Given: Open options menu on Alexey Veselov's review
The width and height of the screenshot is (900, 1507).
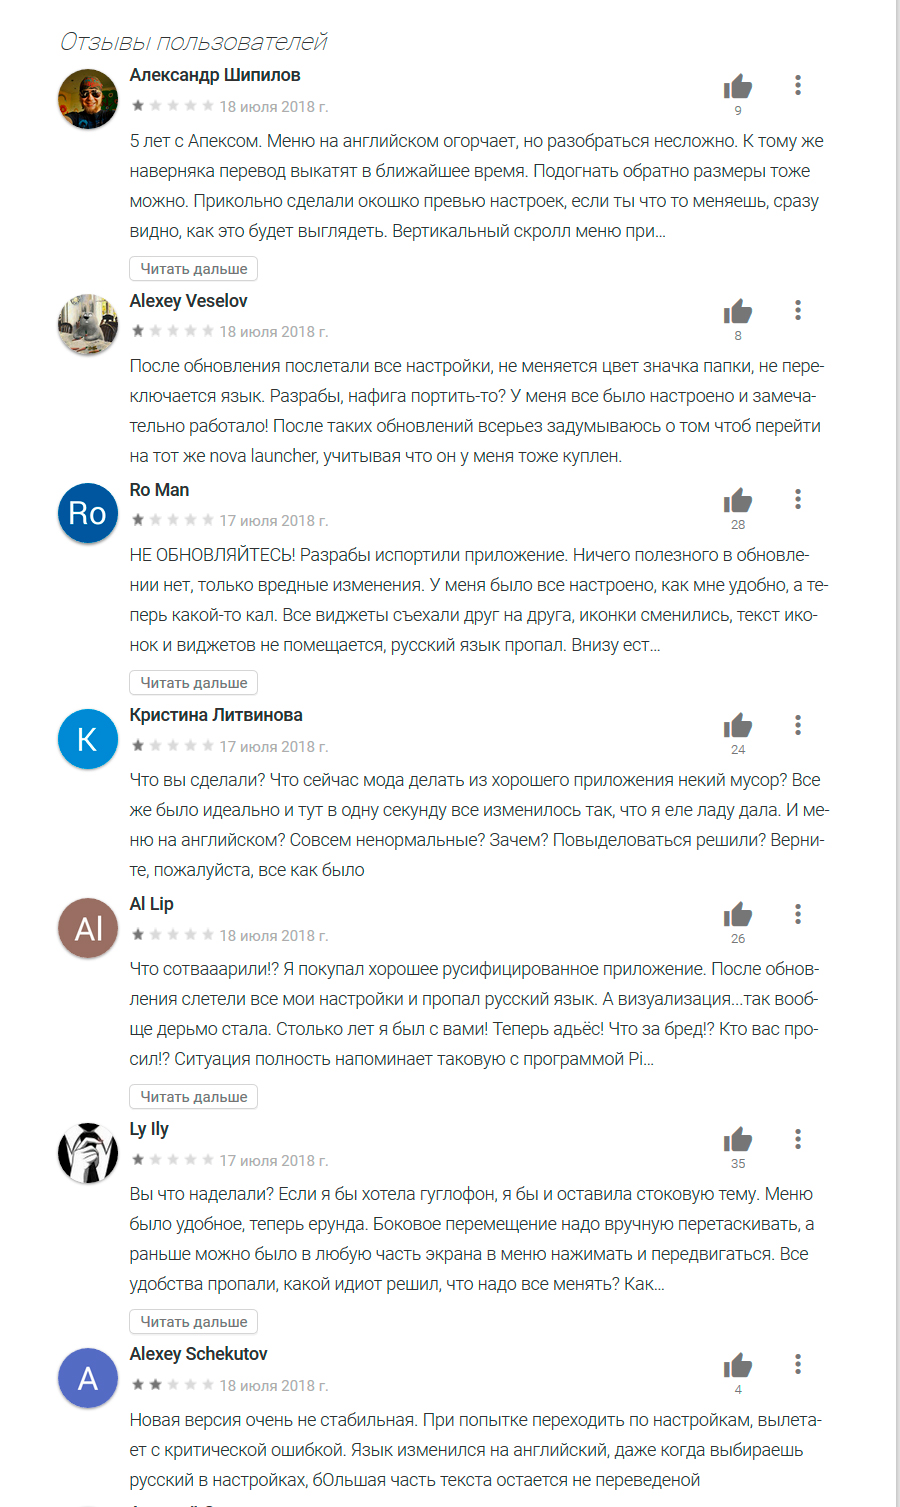Looking at the screenshot, I should [x=798, y=310].
